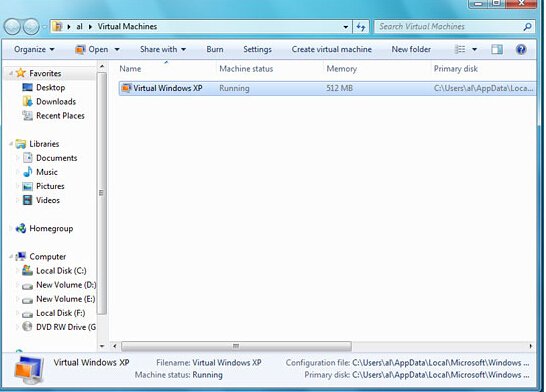Click the Recent Places icon
Viewport: 546px width, 392px height.
[x=27, y=116]
